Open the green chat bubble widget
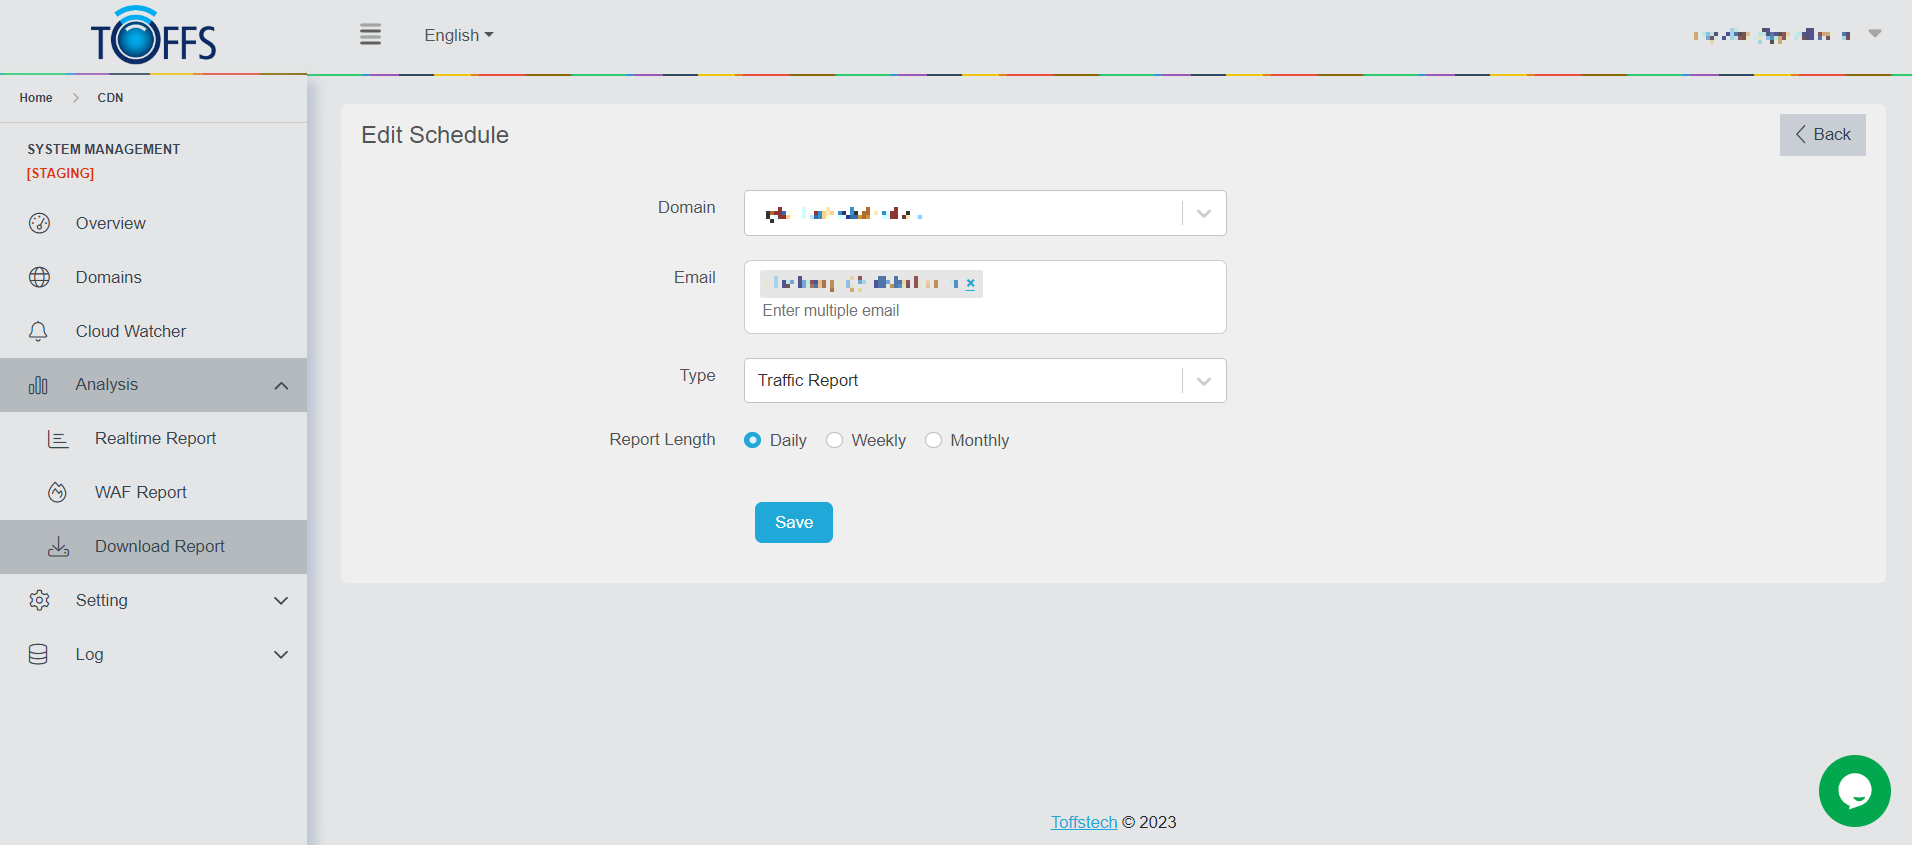The height and width of the screenshot is (845, 1912). (x=1853, y=790)
